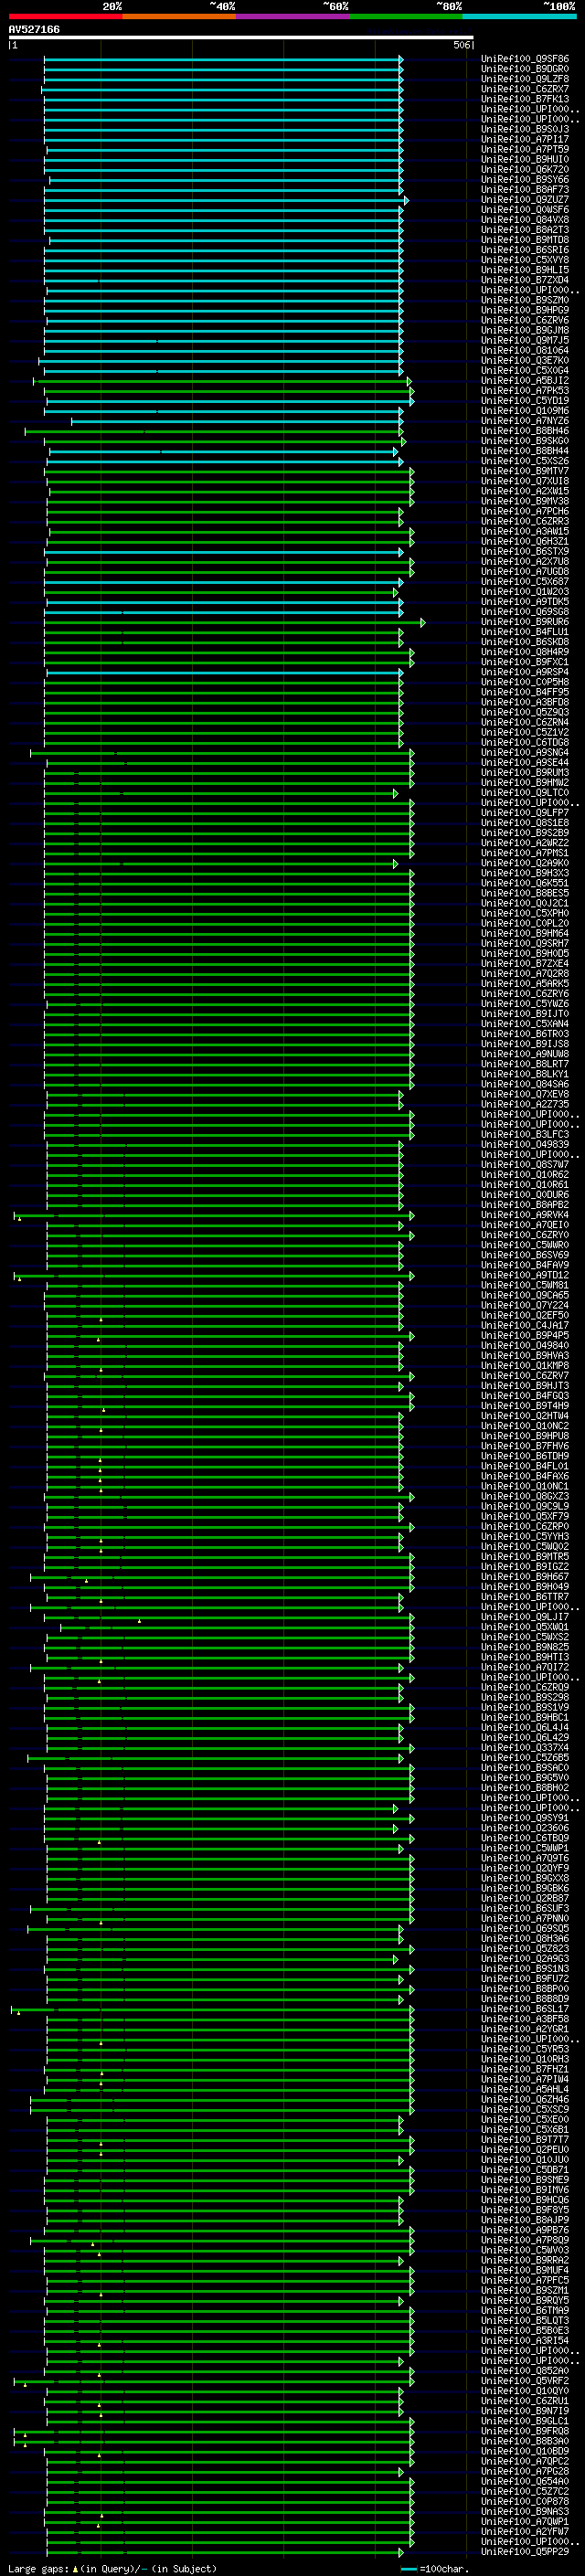The image size is (585, 2576).
Task: Select the UniRef100_Q9ZUZ7 label
Action: point(525,199)
